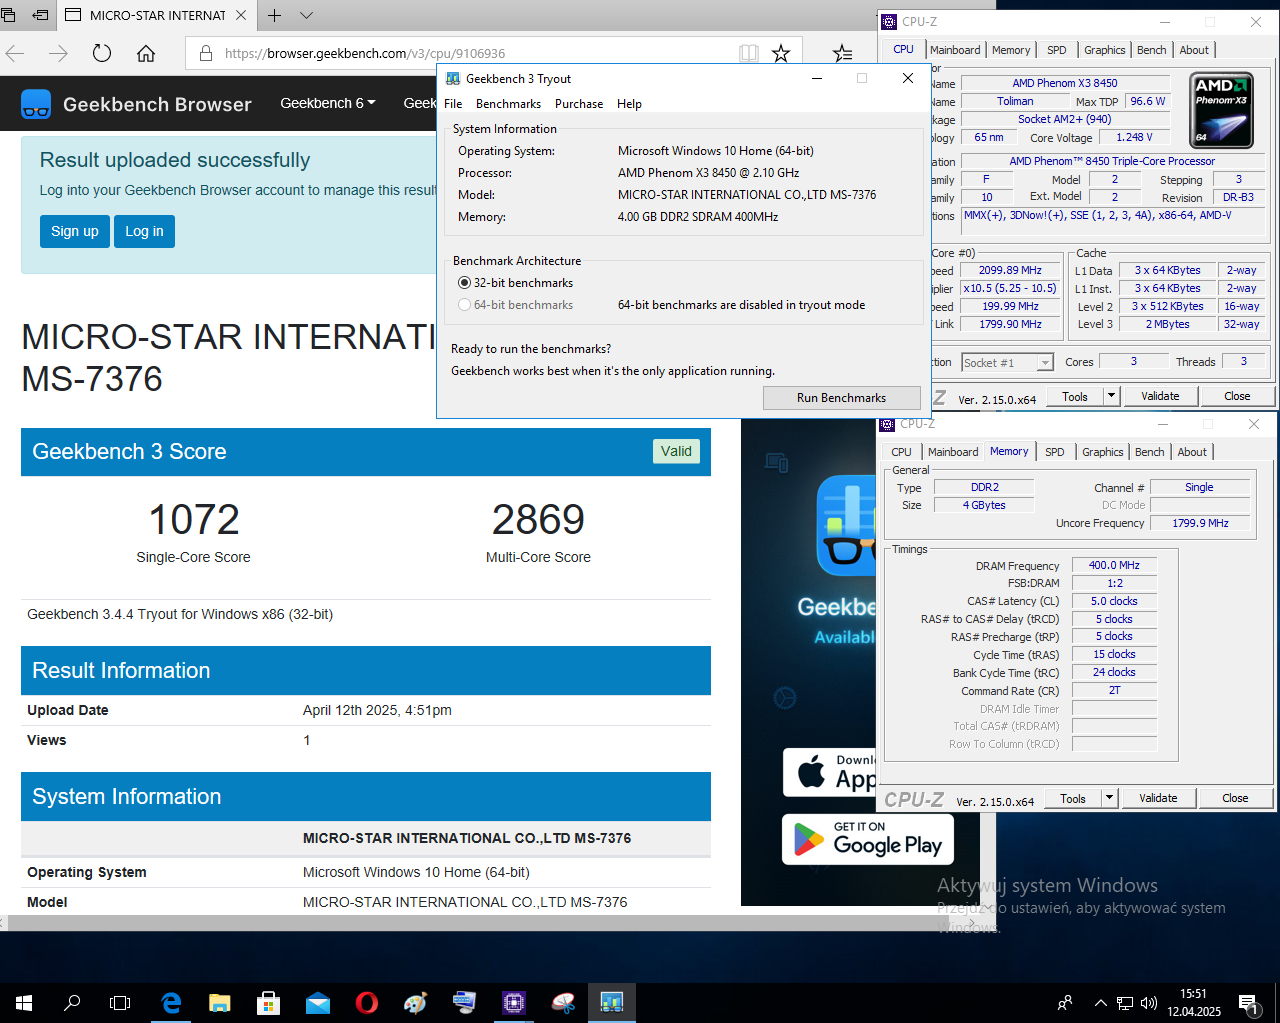Open the reading view book icon
This screenshot has width=1280, height=1023.
749,53
